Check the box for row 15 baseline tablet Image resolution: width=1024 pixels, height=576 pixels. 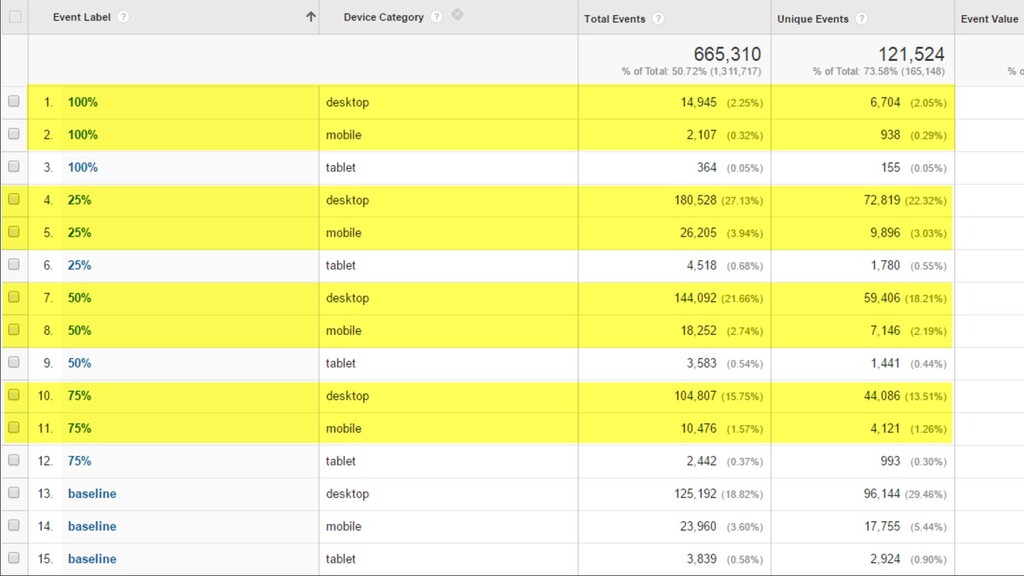pos(14,558)
